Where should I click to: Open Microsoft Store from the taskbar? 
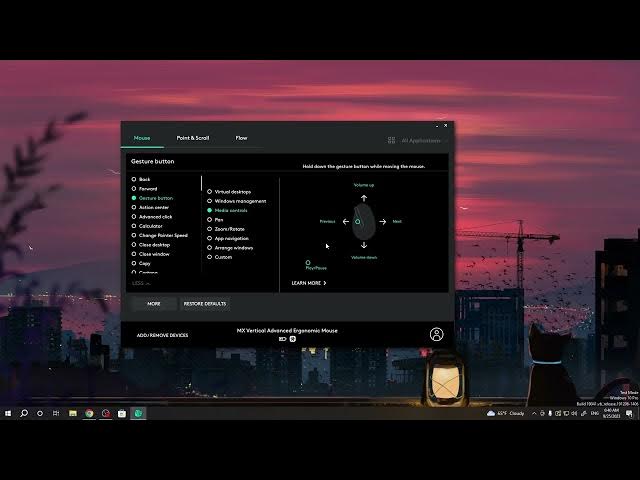[x=122, y=413]
